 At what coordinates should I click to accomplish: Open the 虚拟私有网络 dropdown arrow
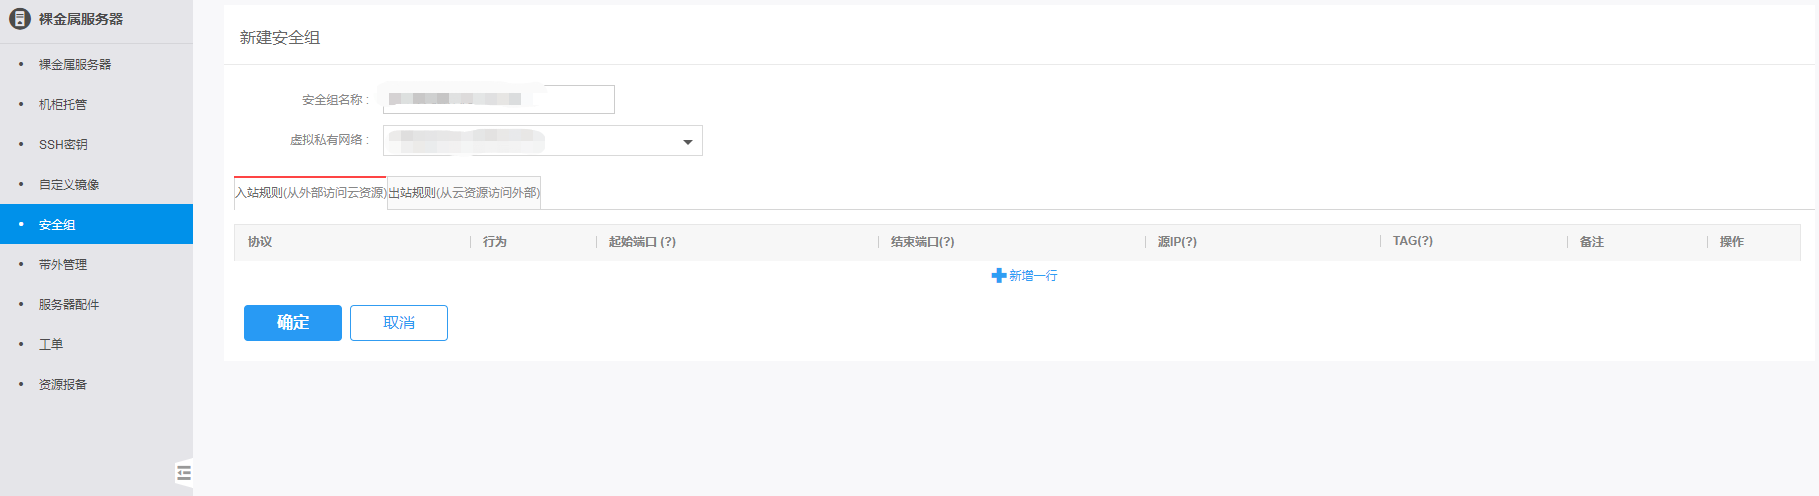[x=688, y=142]
